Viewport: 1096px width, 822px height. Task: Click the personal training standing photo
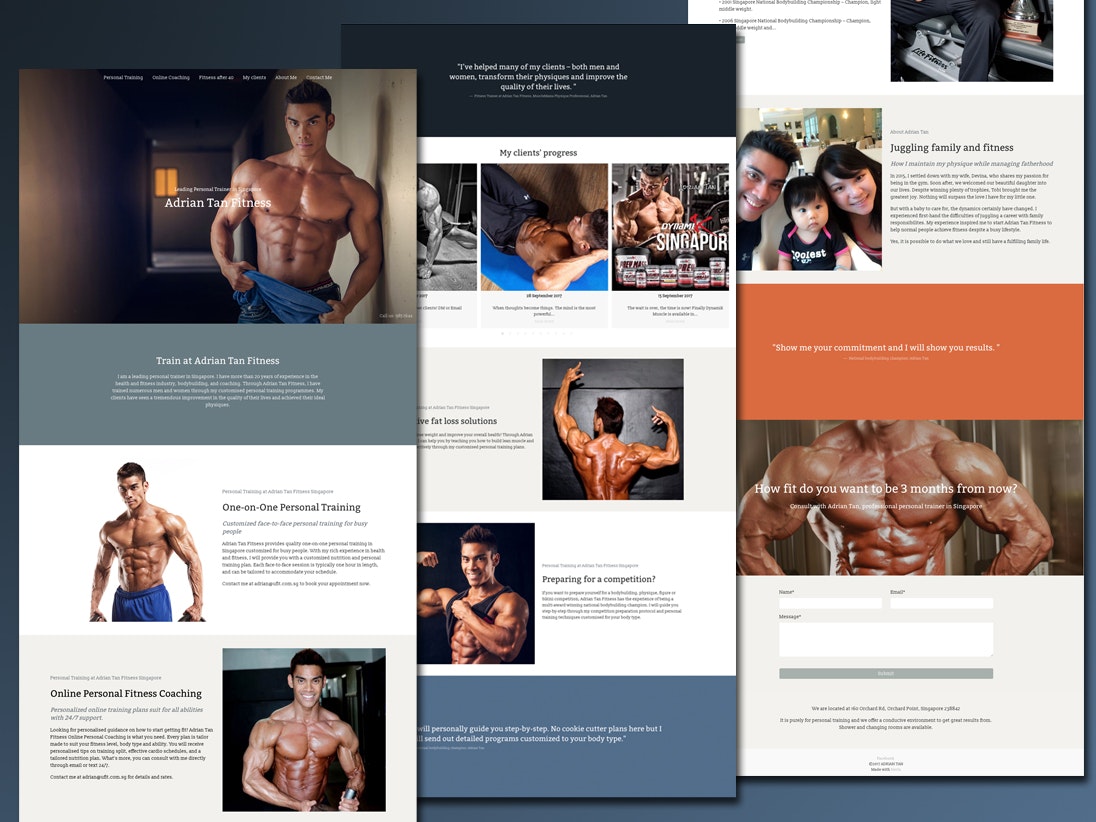pyautogui.click(x=148, y=542)
